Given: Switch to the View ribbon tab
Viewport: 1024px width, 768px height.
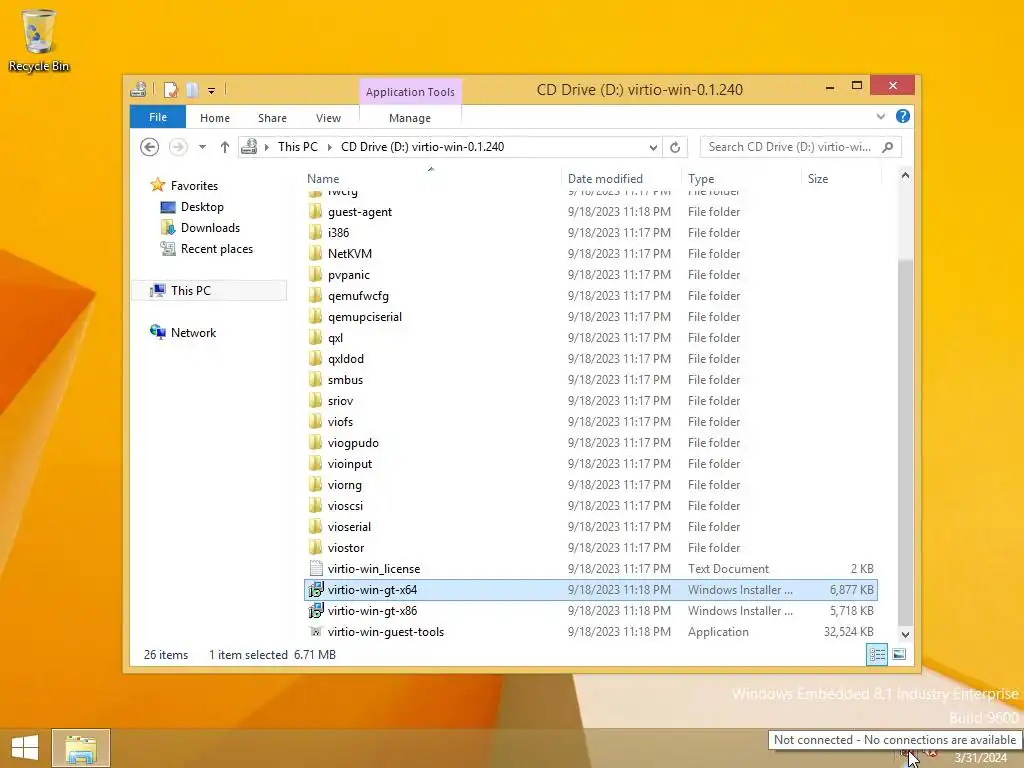Looking at the screenshot, I should [x=328, y=118].
